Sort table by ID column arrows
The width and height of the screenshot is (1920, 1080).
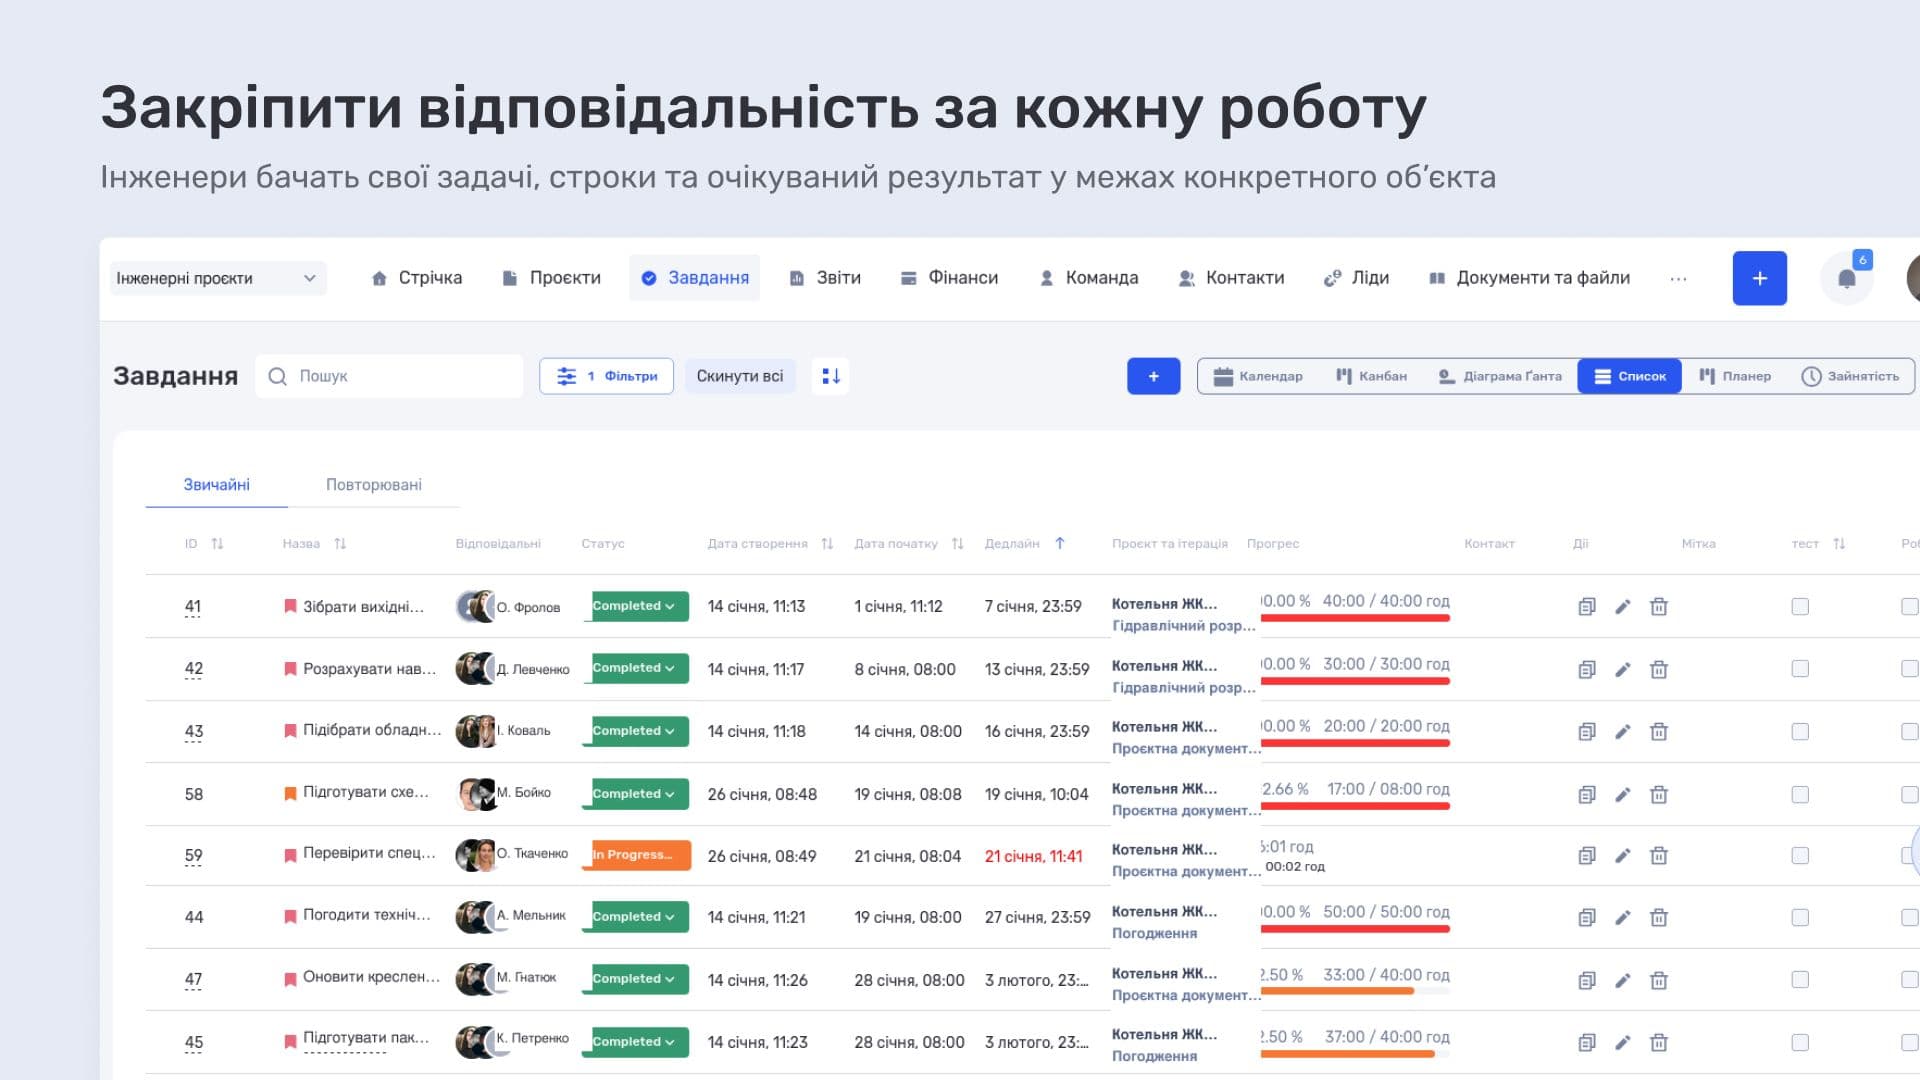(x=217, y=544)
